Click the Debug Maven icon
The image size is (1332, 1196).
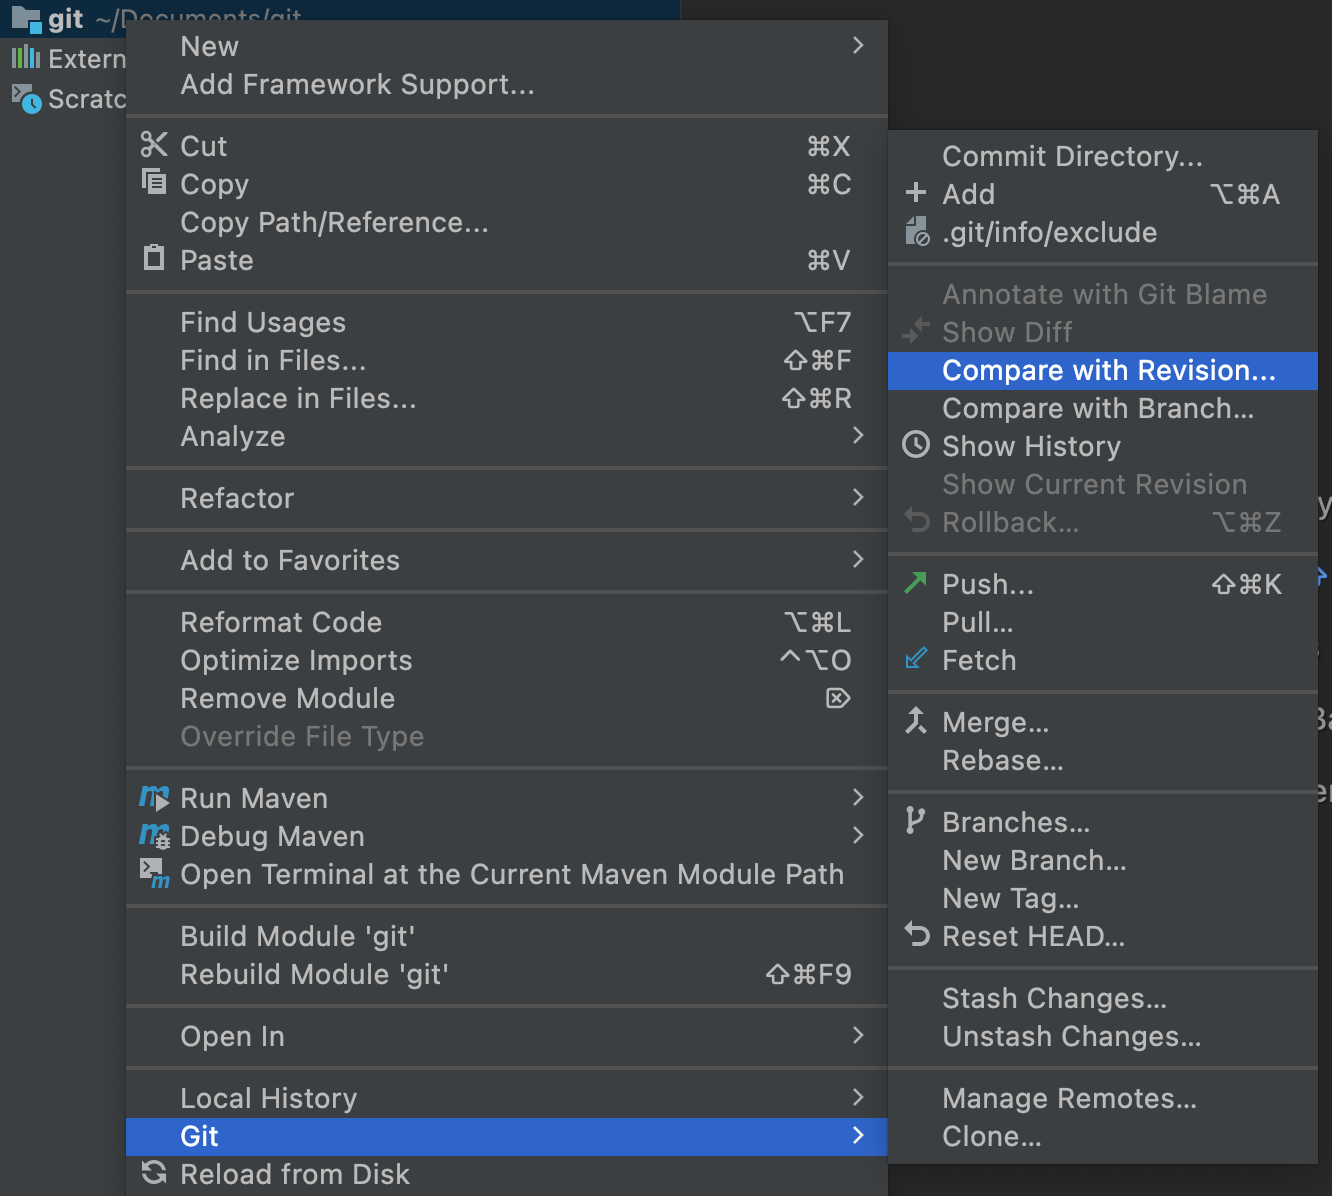coord(154,836)
